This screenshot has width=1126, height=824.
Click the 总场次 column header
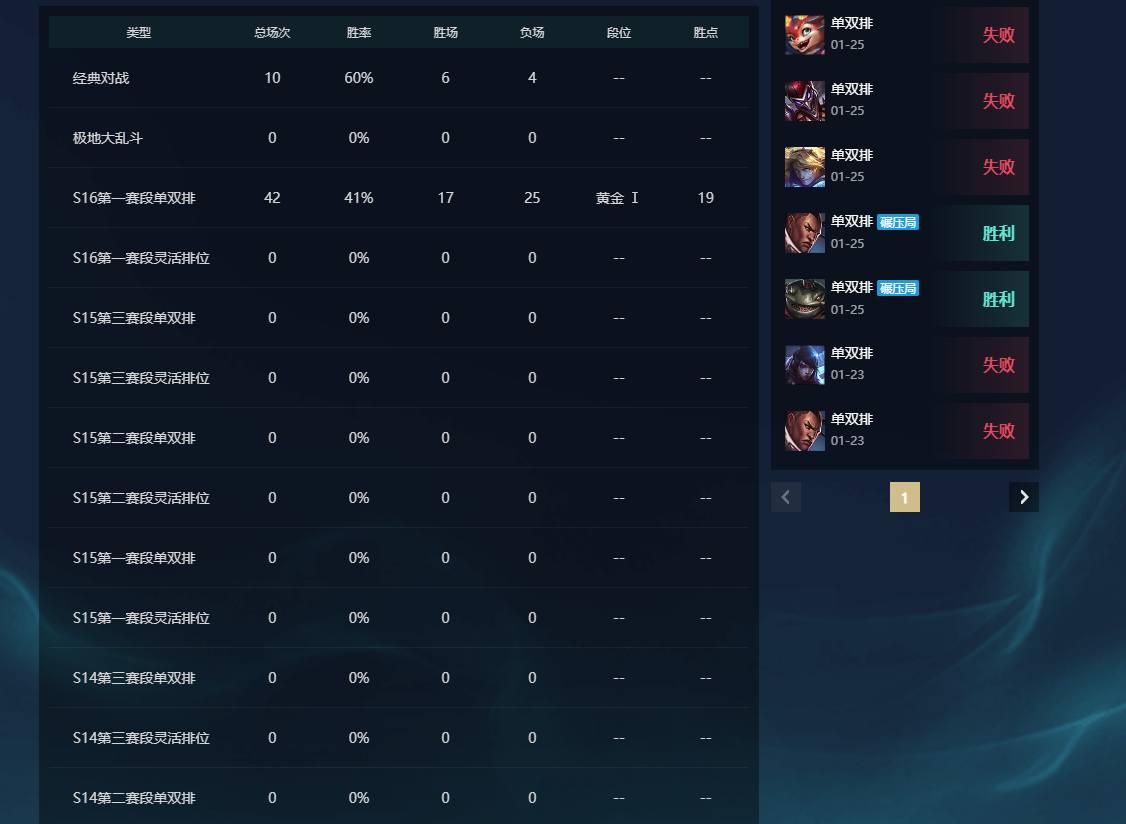[272, 32]
